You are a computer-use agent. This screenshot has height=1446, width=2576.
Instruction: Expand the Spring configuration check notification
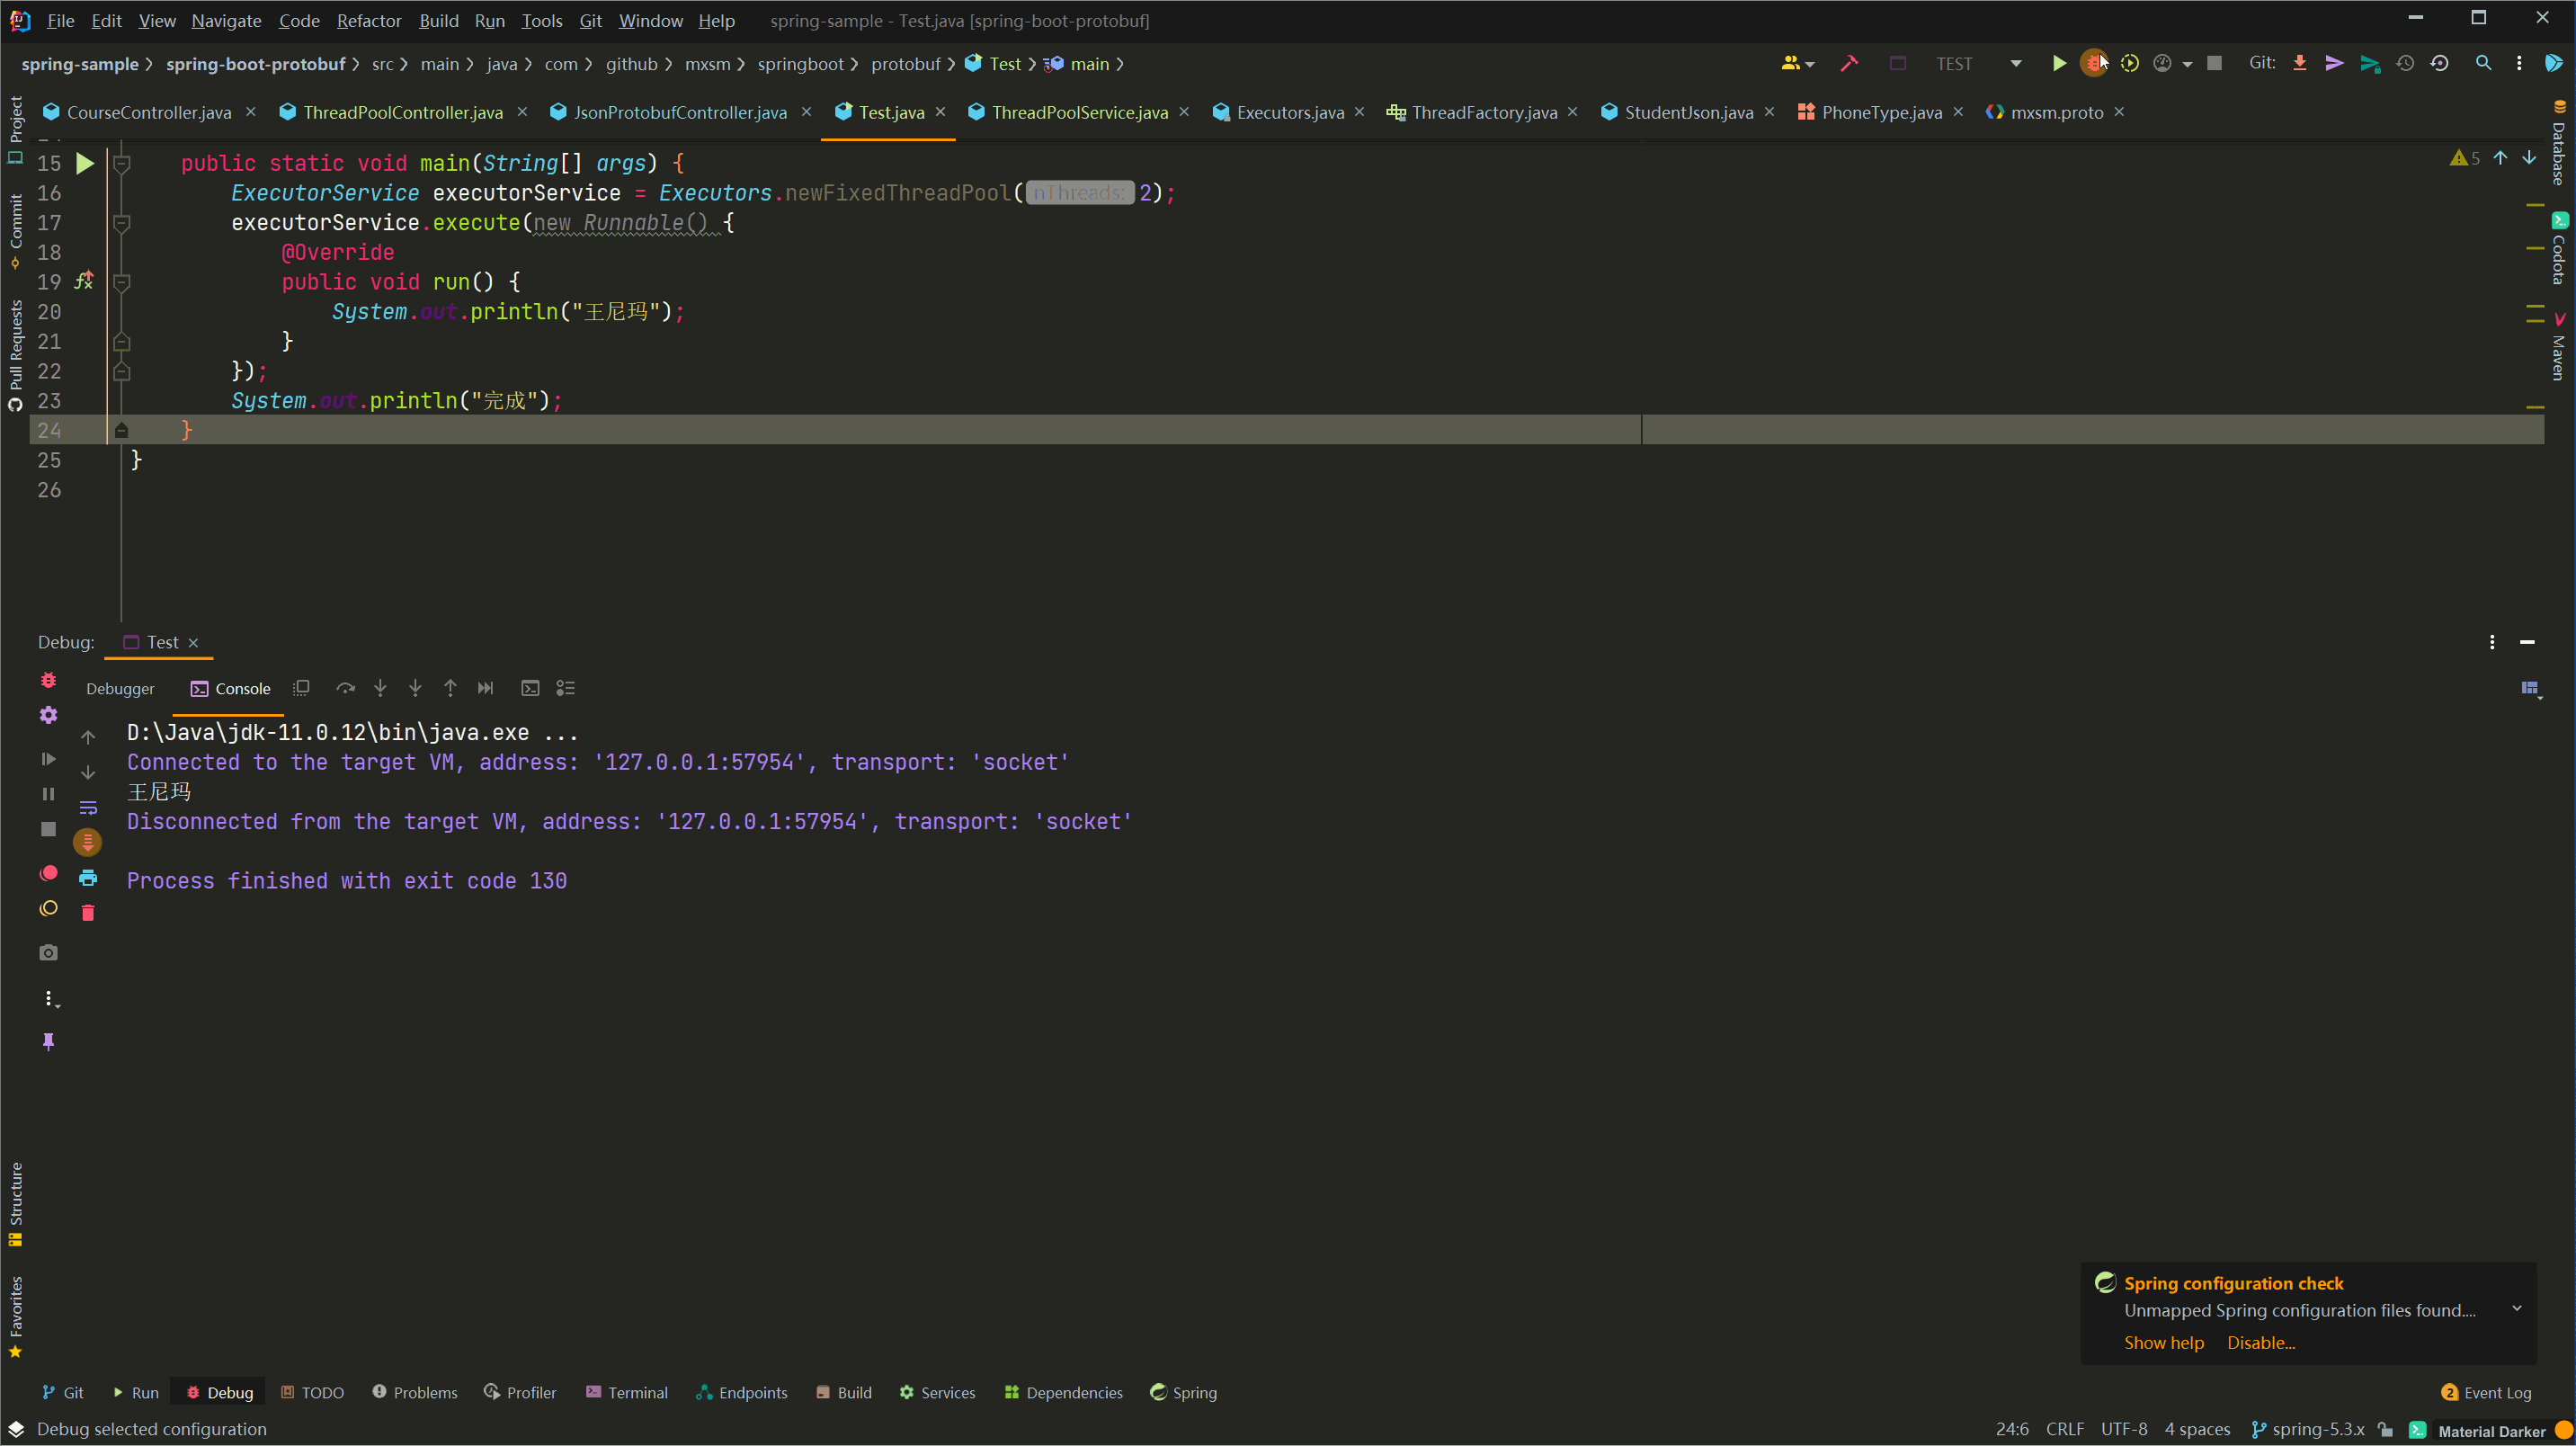(2517, 1309)
